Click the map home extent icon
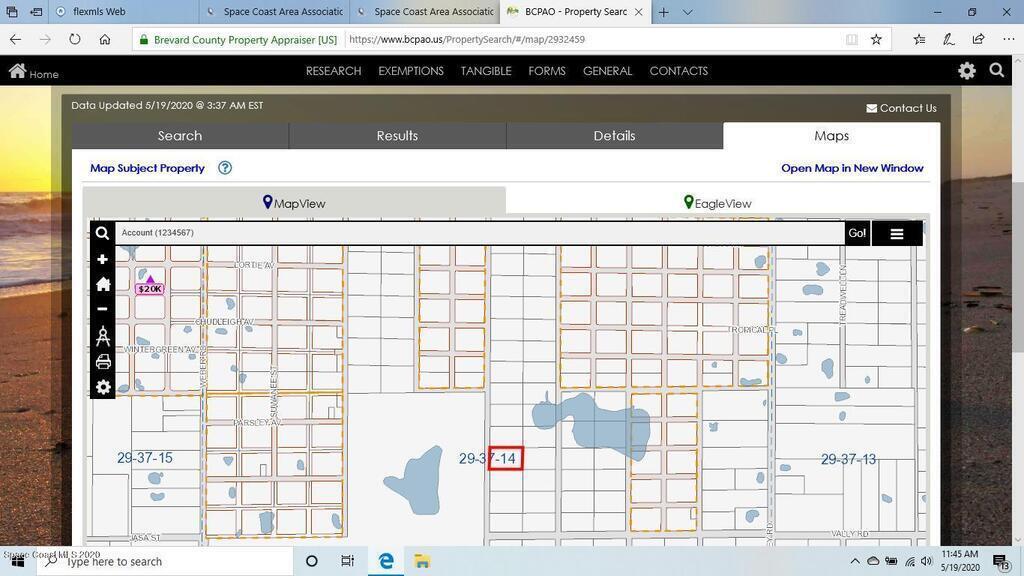 (102, 284)
